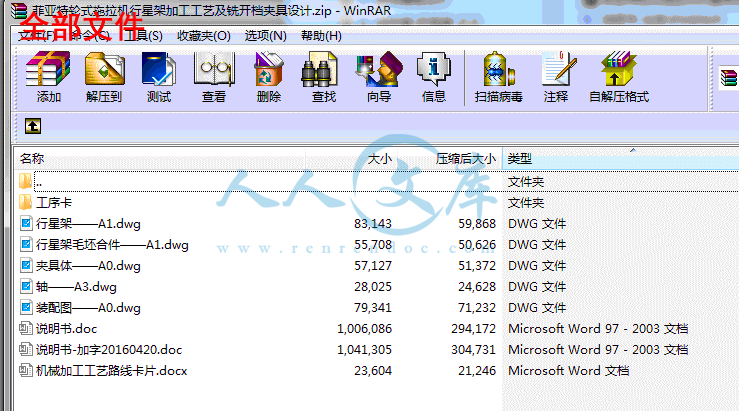Go up one folder level arrow

click(x=33, y=126)
